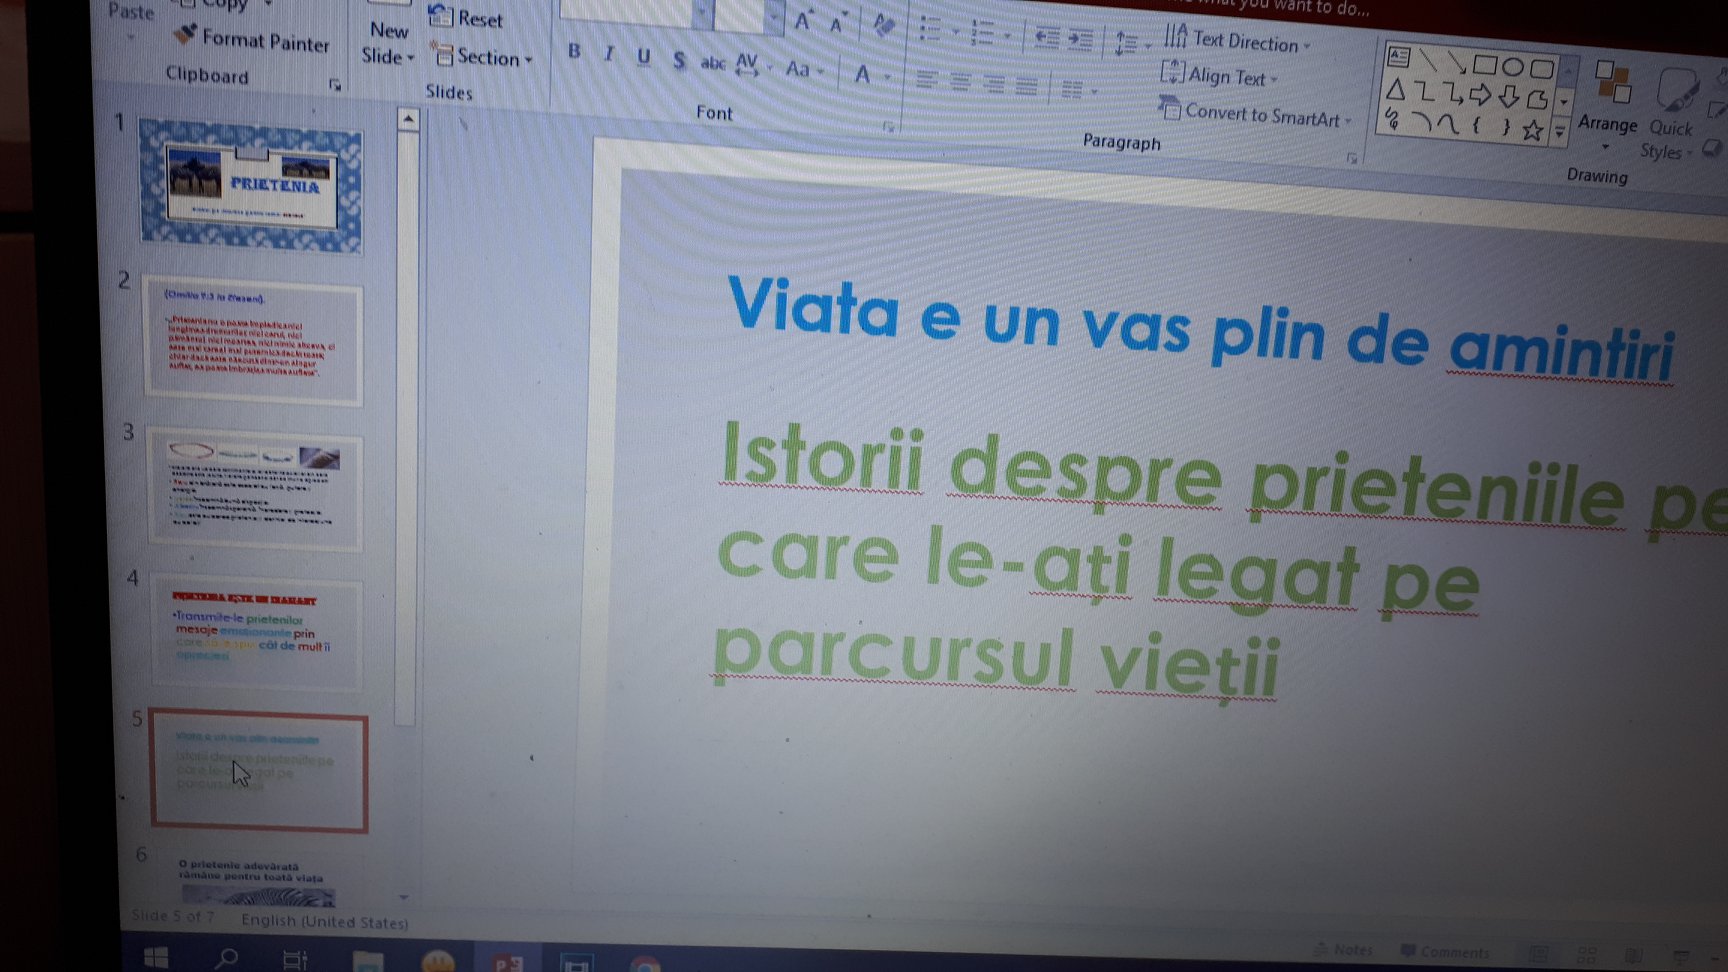Center-align the text
This screenshot has width=1728, height=972.
pyautogui.click(x=960, y=82)
